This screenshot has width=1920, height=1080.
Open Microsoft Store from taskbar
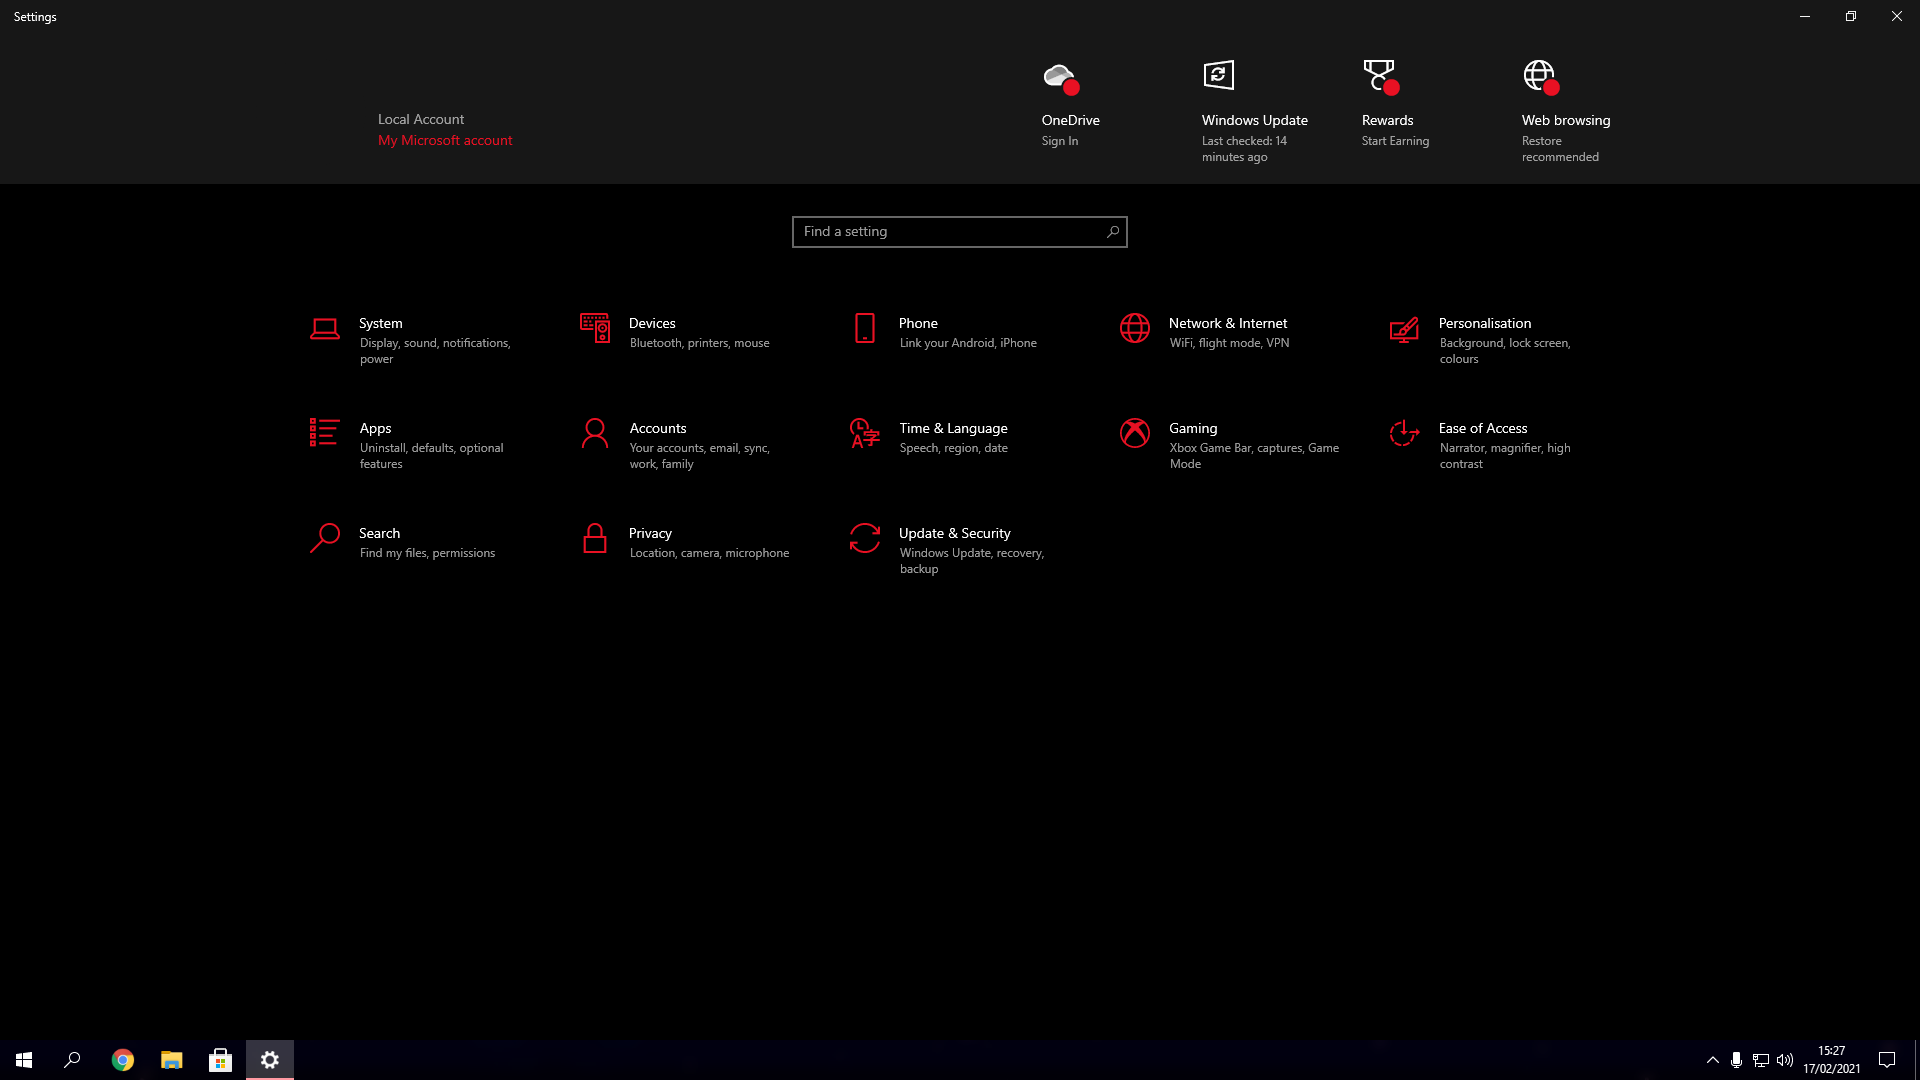coord(220,1060)
